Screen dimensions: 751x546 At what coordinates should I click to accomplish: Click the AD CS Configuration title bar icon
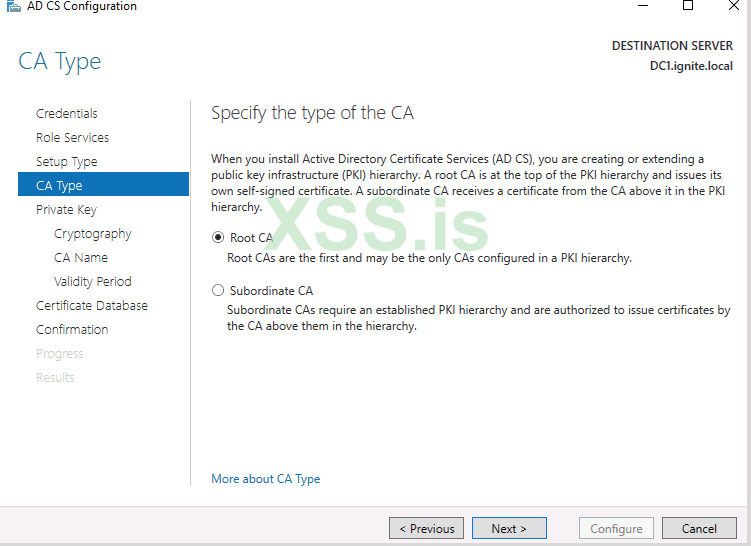13,7
